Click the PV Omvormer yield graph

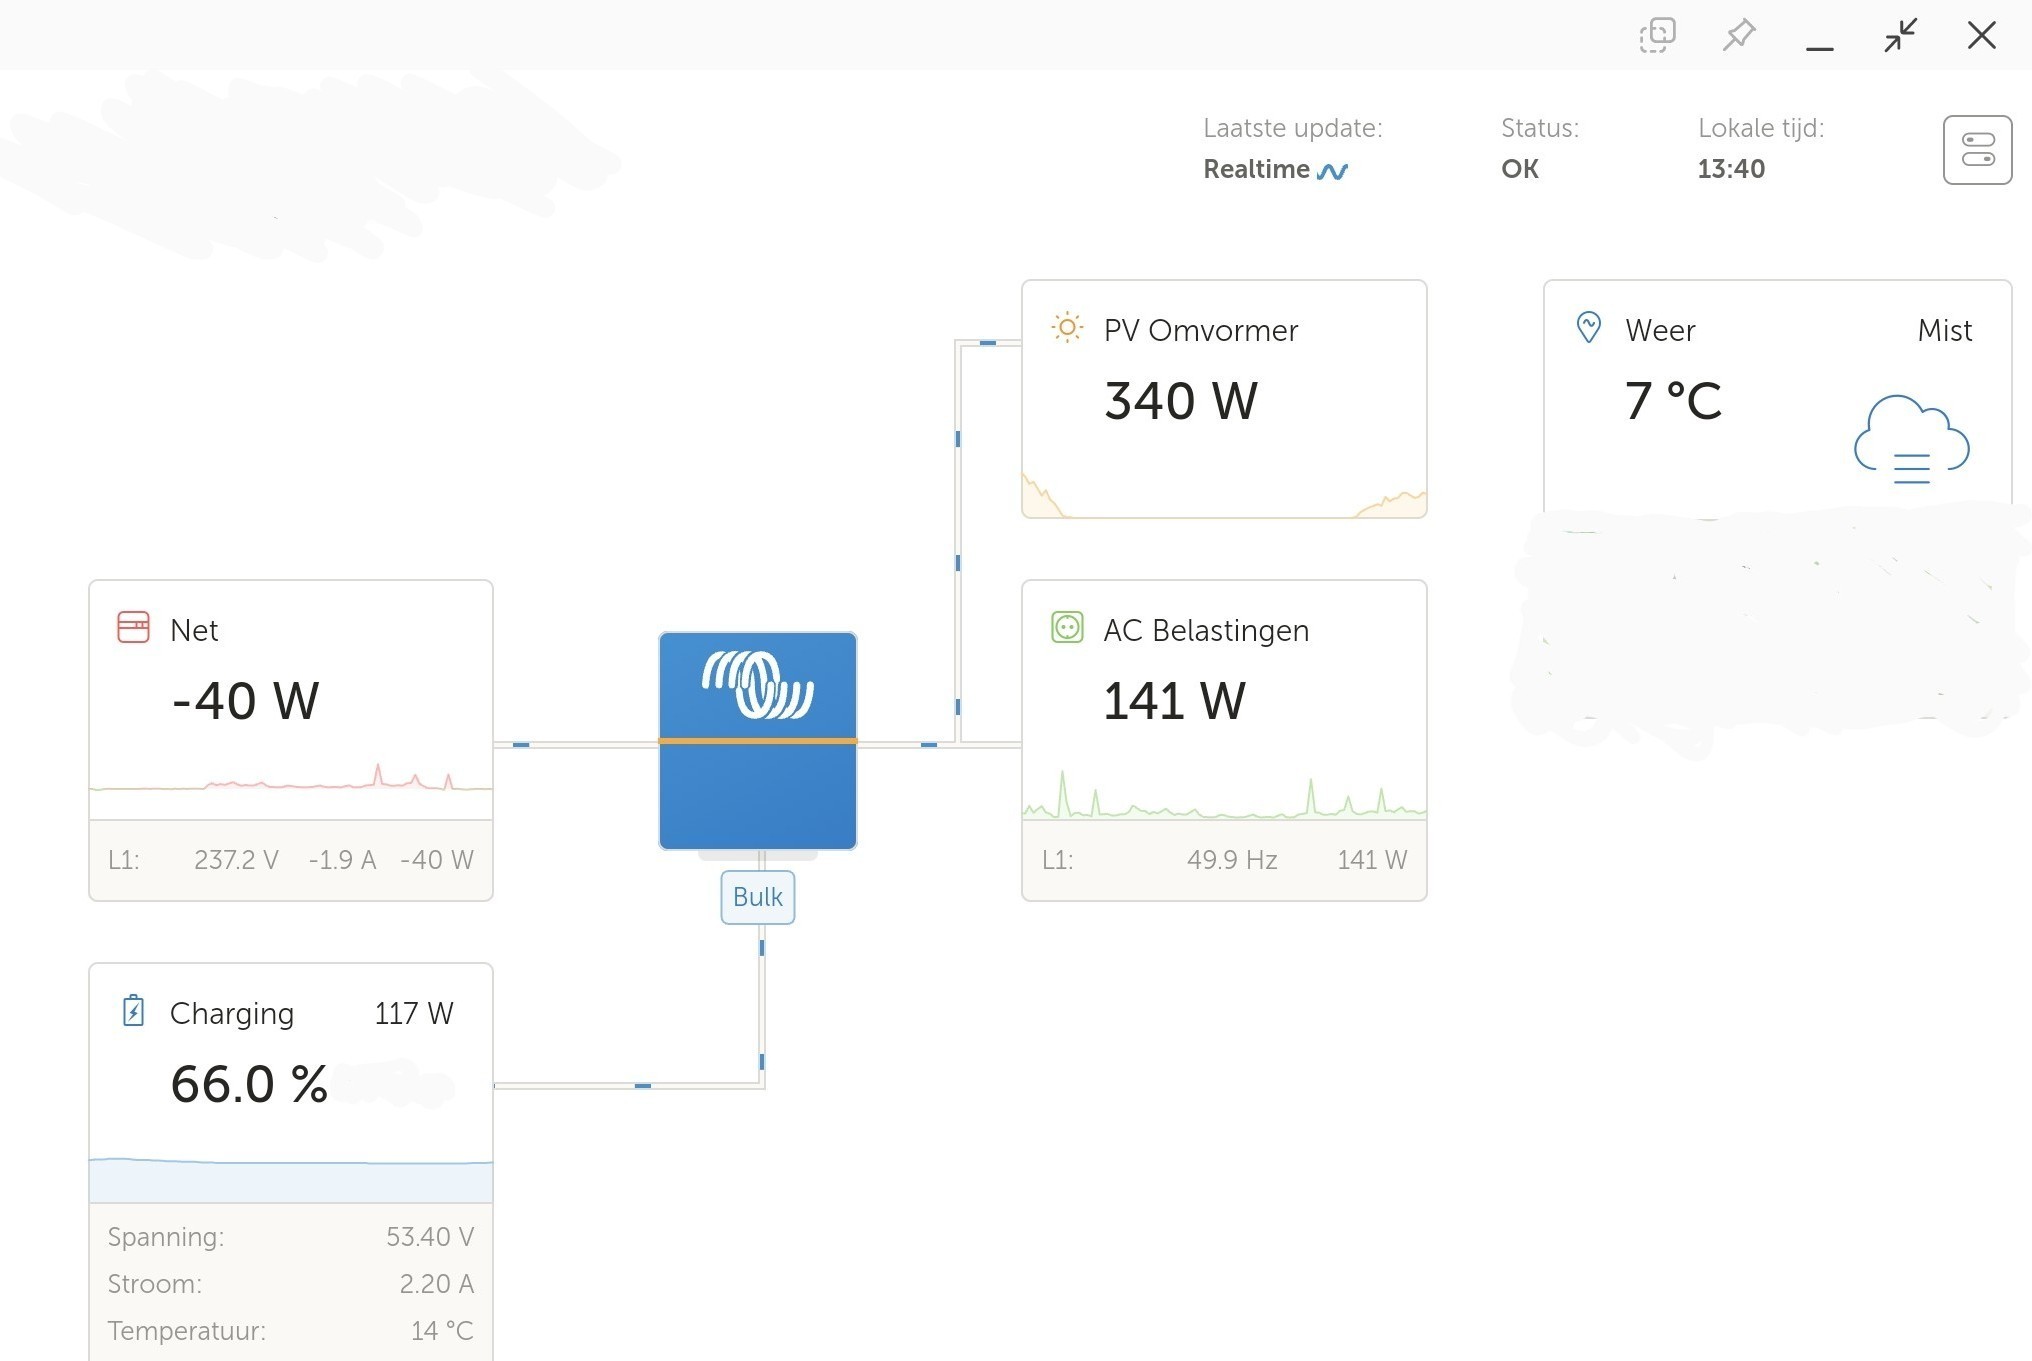point(1223,495)
